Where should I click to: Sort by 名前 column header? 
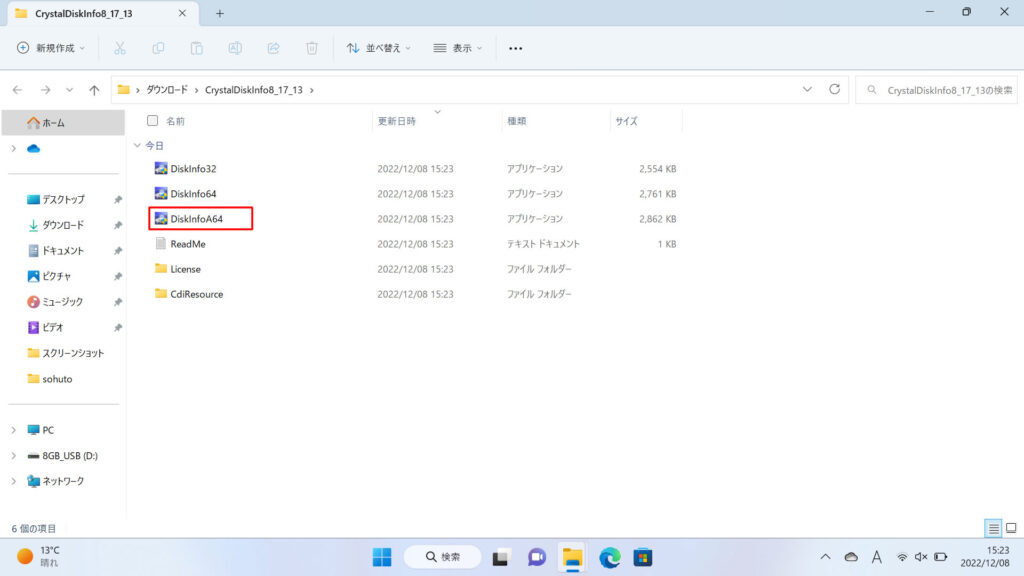coord(175,121)
